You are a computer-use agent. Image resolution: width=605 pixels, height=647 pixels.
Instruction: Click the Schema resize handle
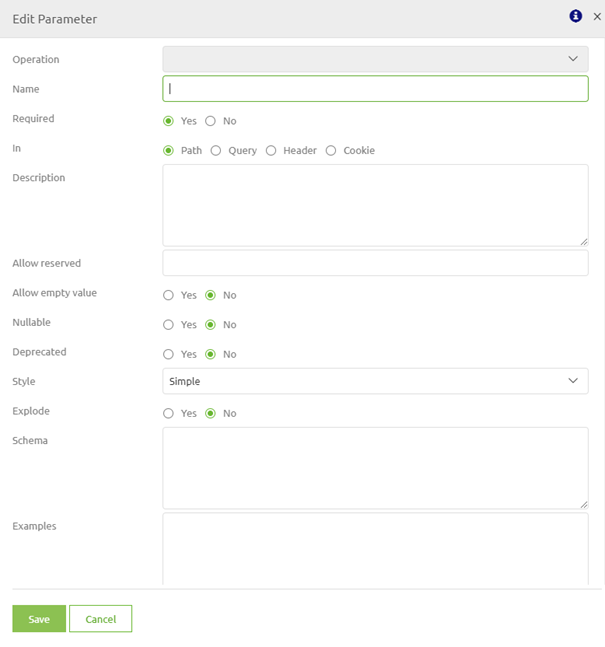(584, 504)
